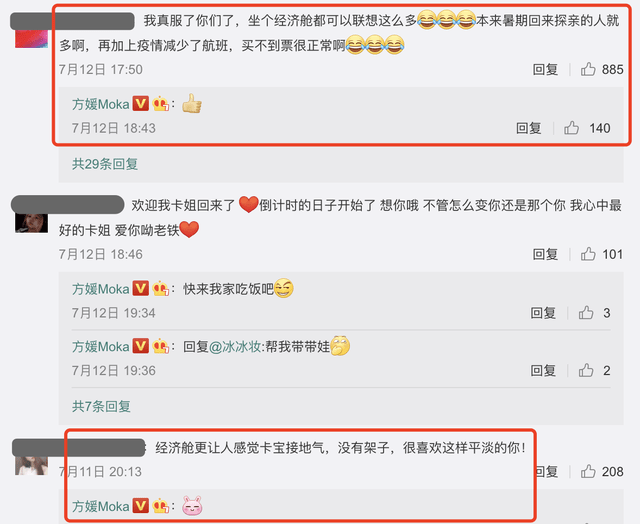Reply to 方媛Moka's 18:43 reply
Viewport: 640px width, 524px height.
click(529, 128)
